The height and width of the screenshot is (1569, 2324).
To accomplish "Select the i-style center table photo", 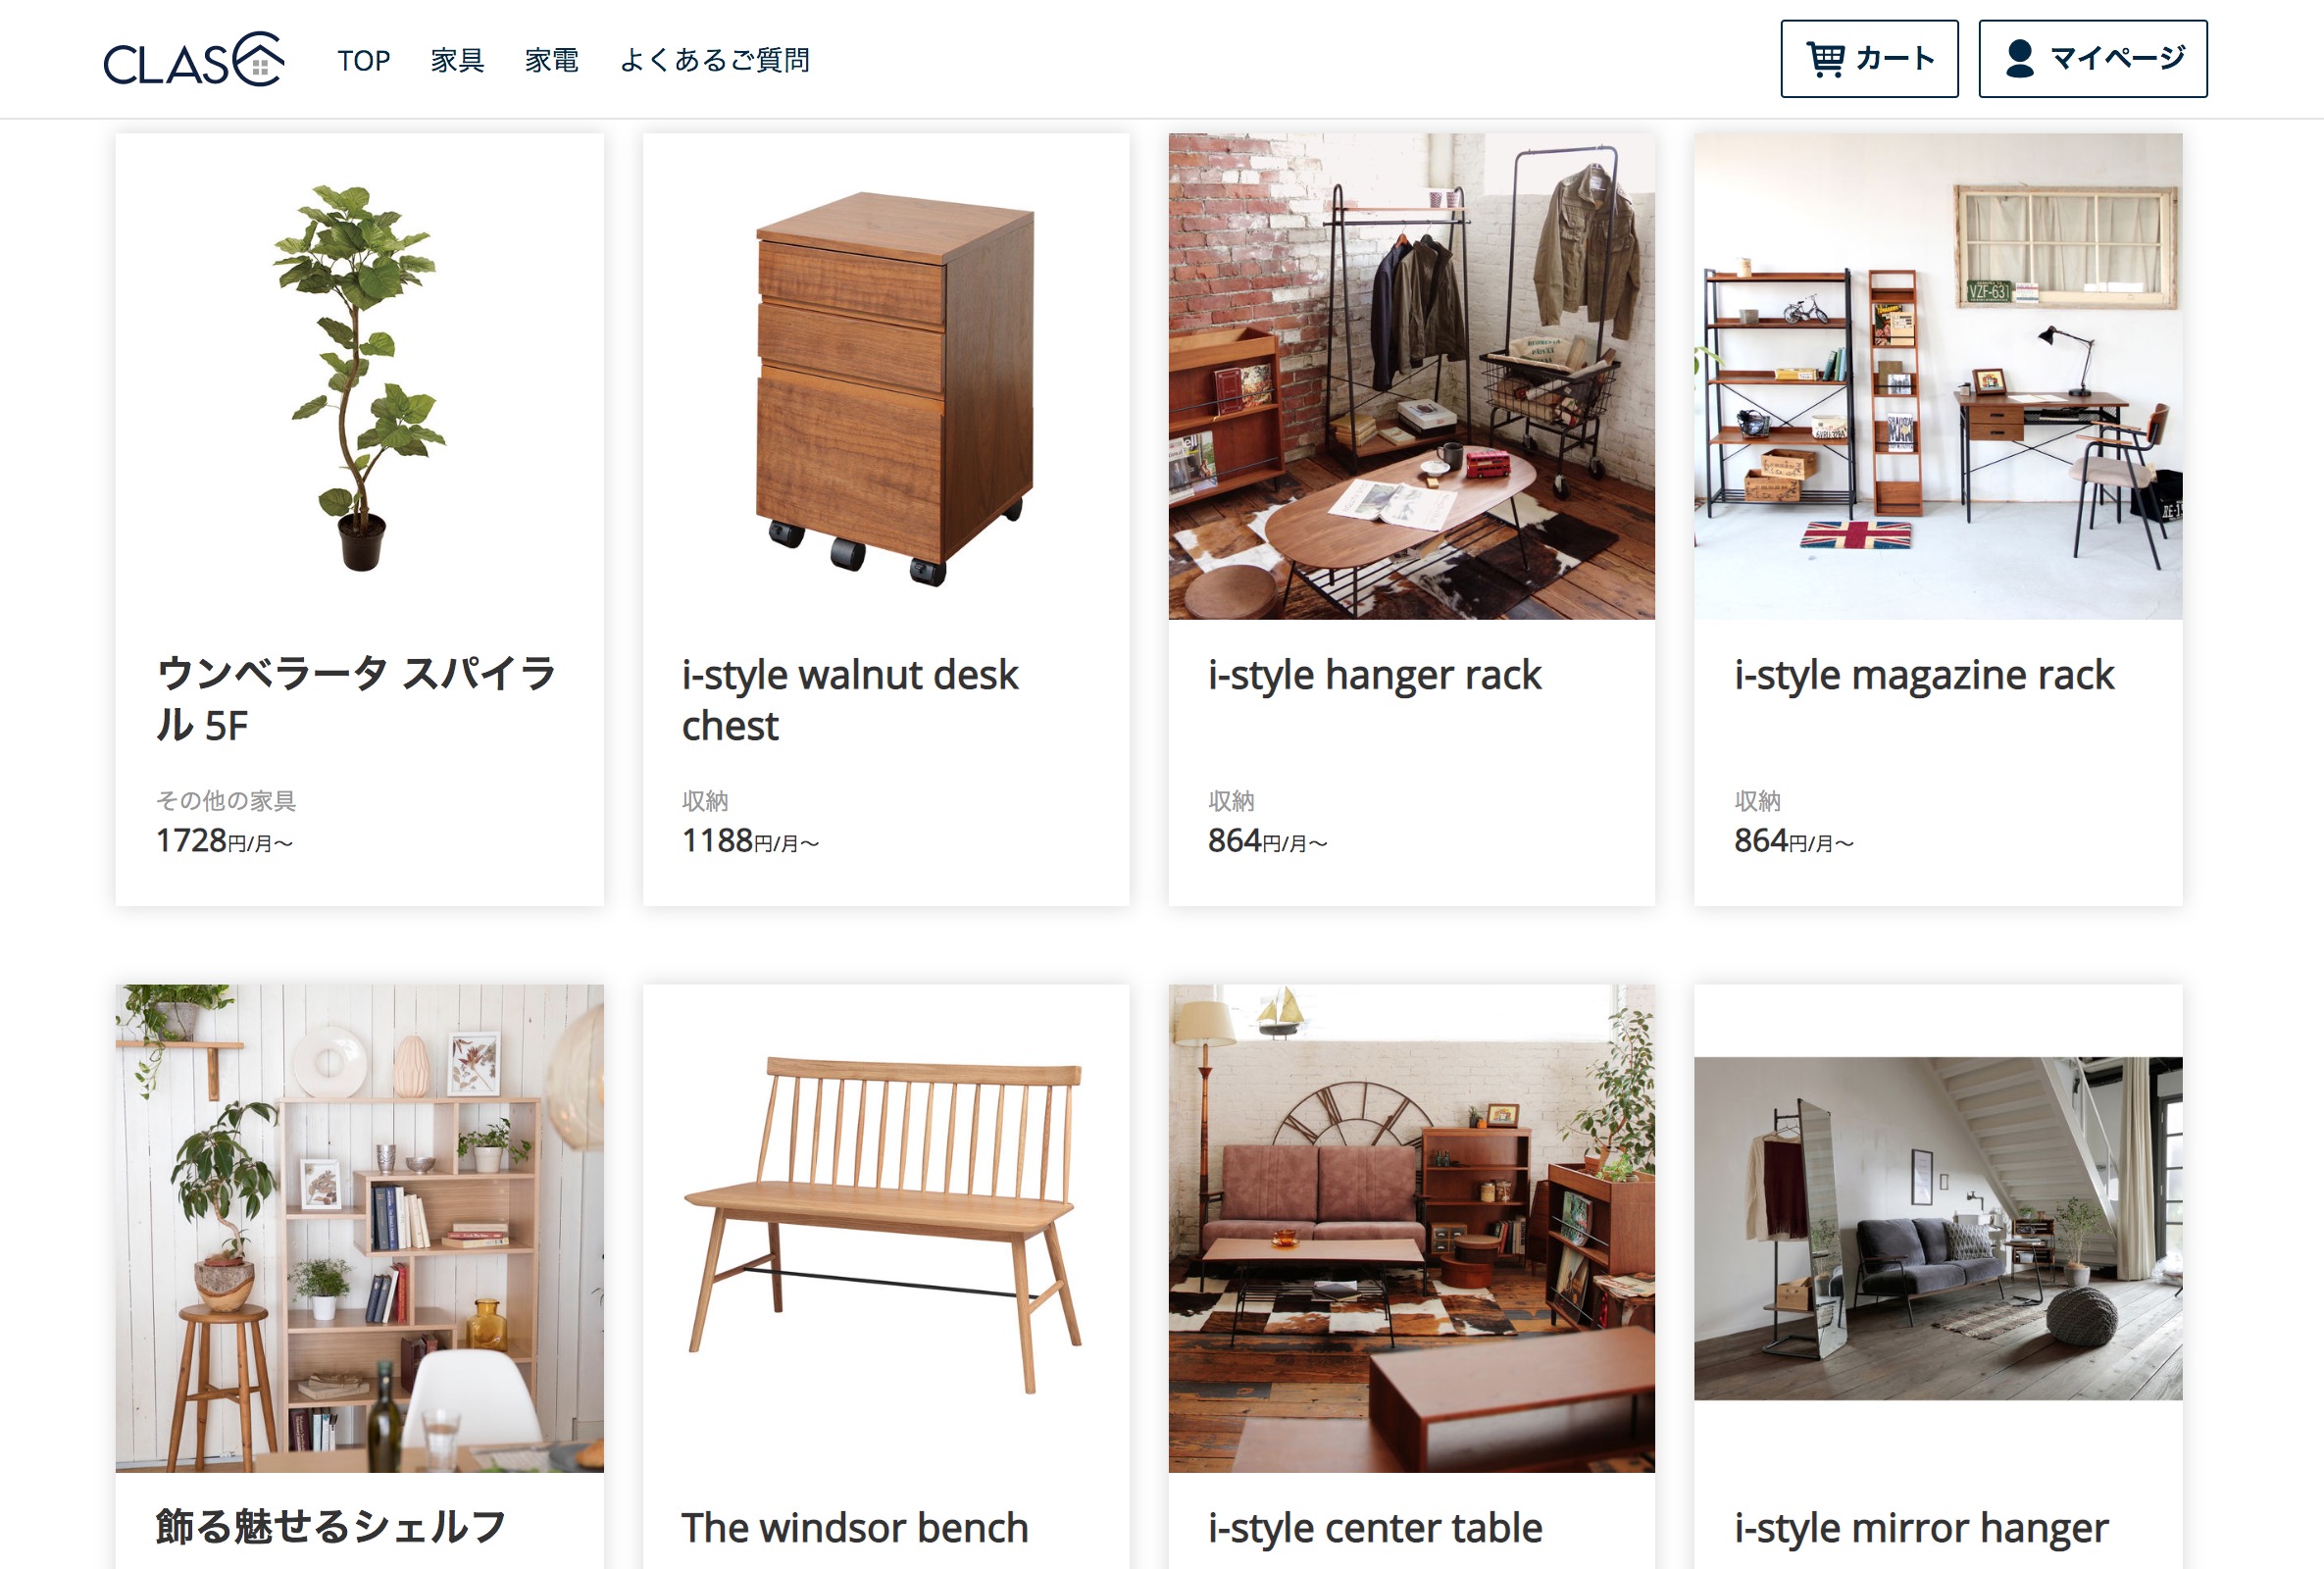I will 1412,1228.
